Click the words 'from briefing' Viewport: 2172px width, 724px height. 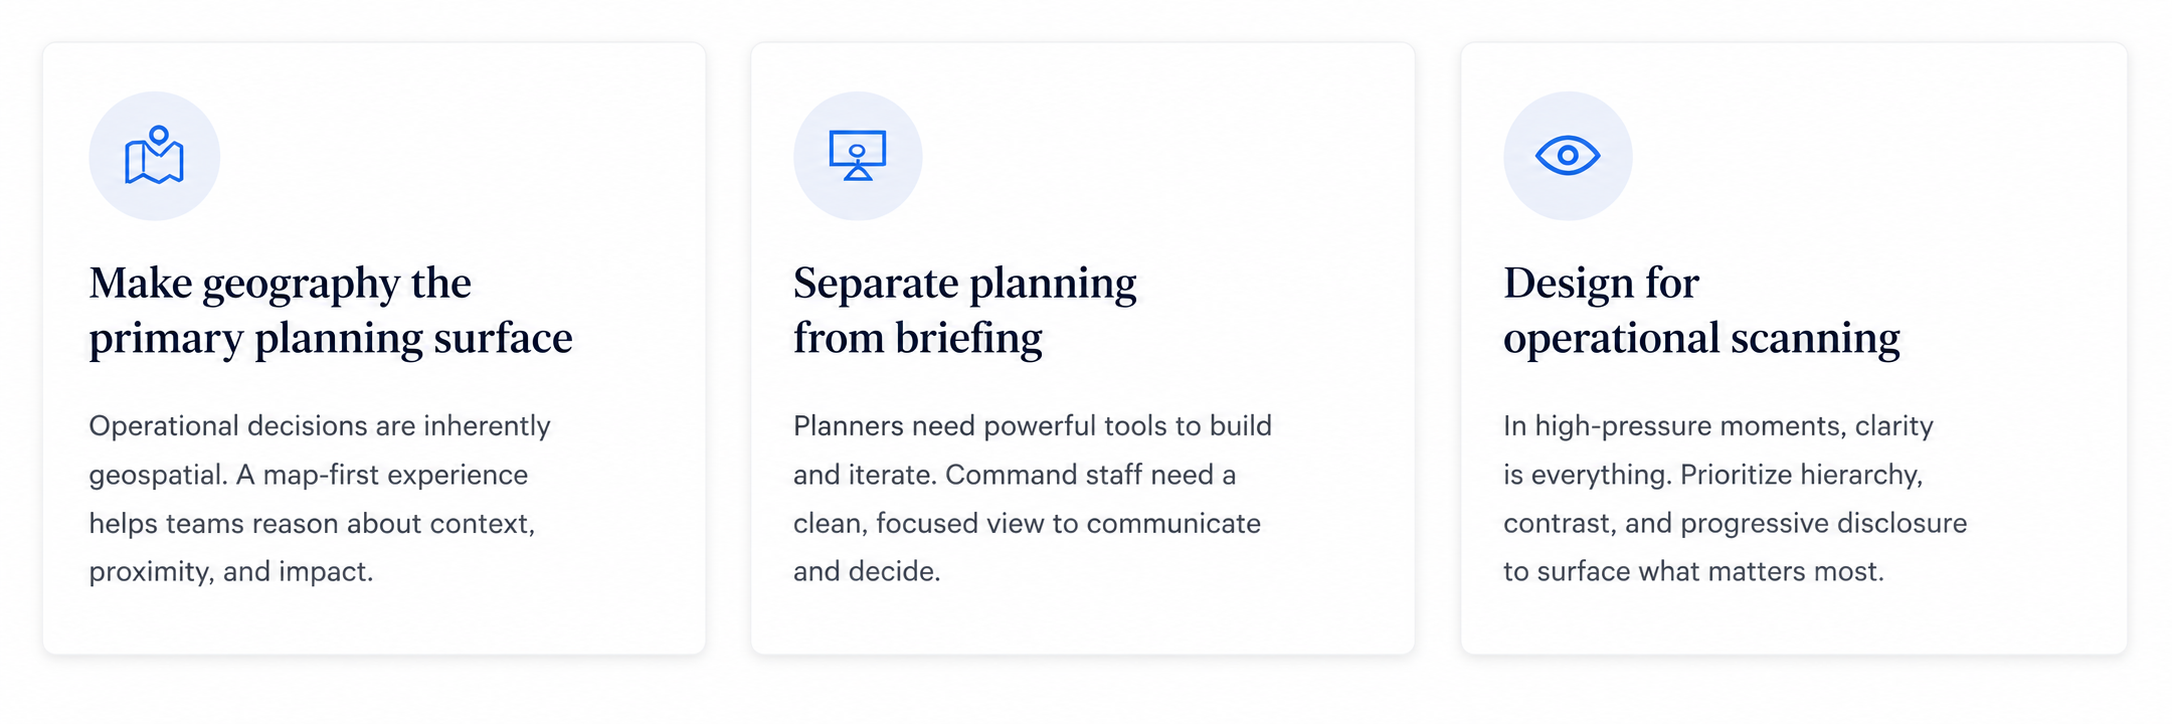918,338
